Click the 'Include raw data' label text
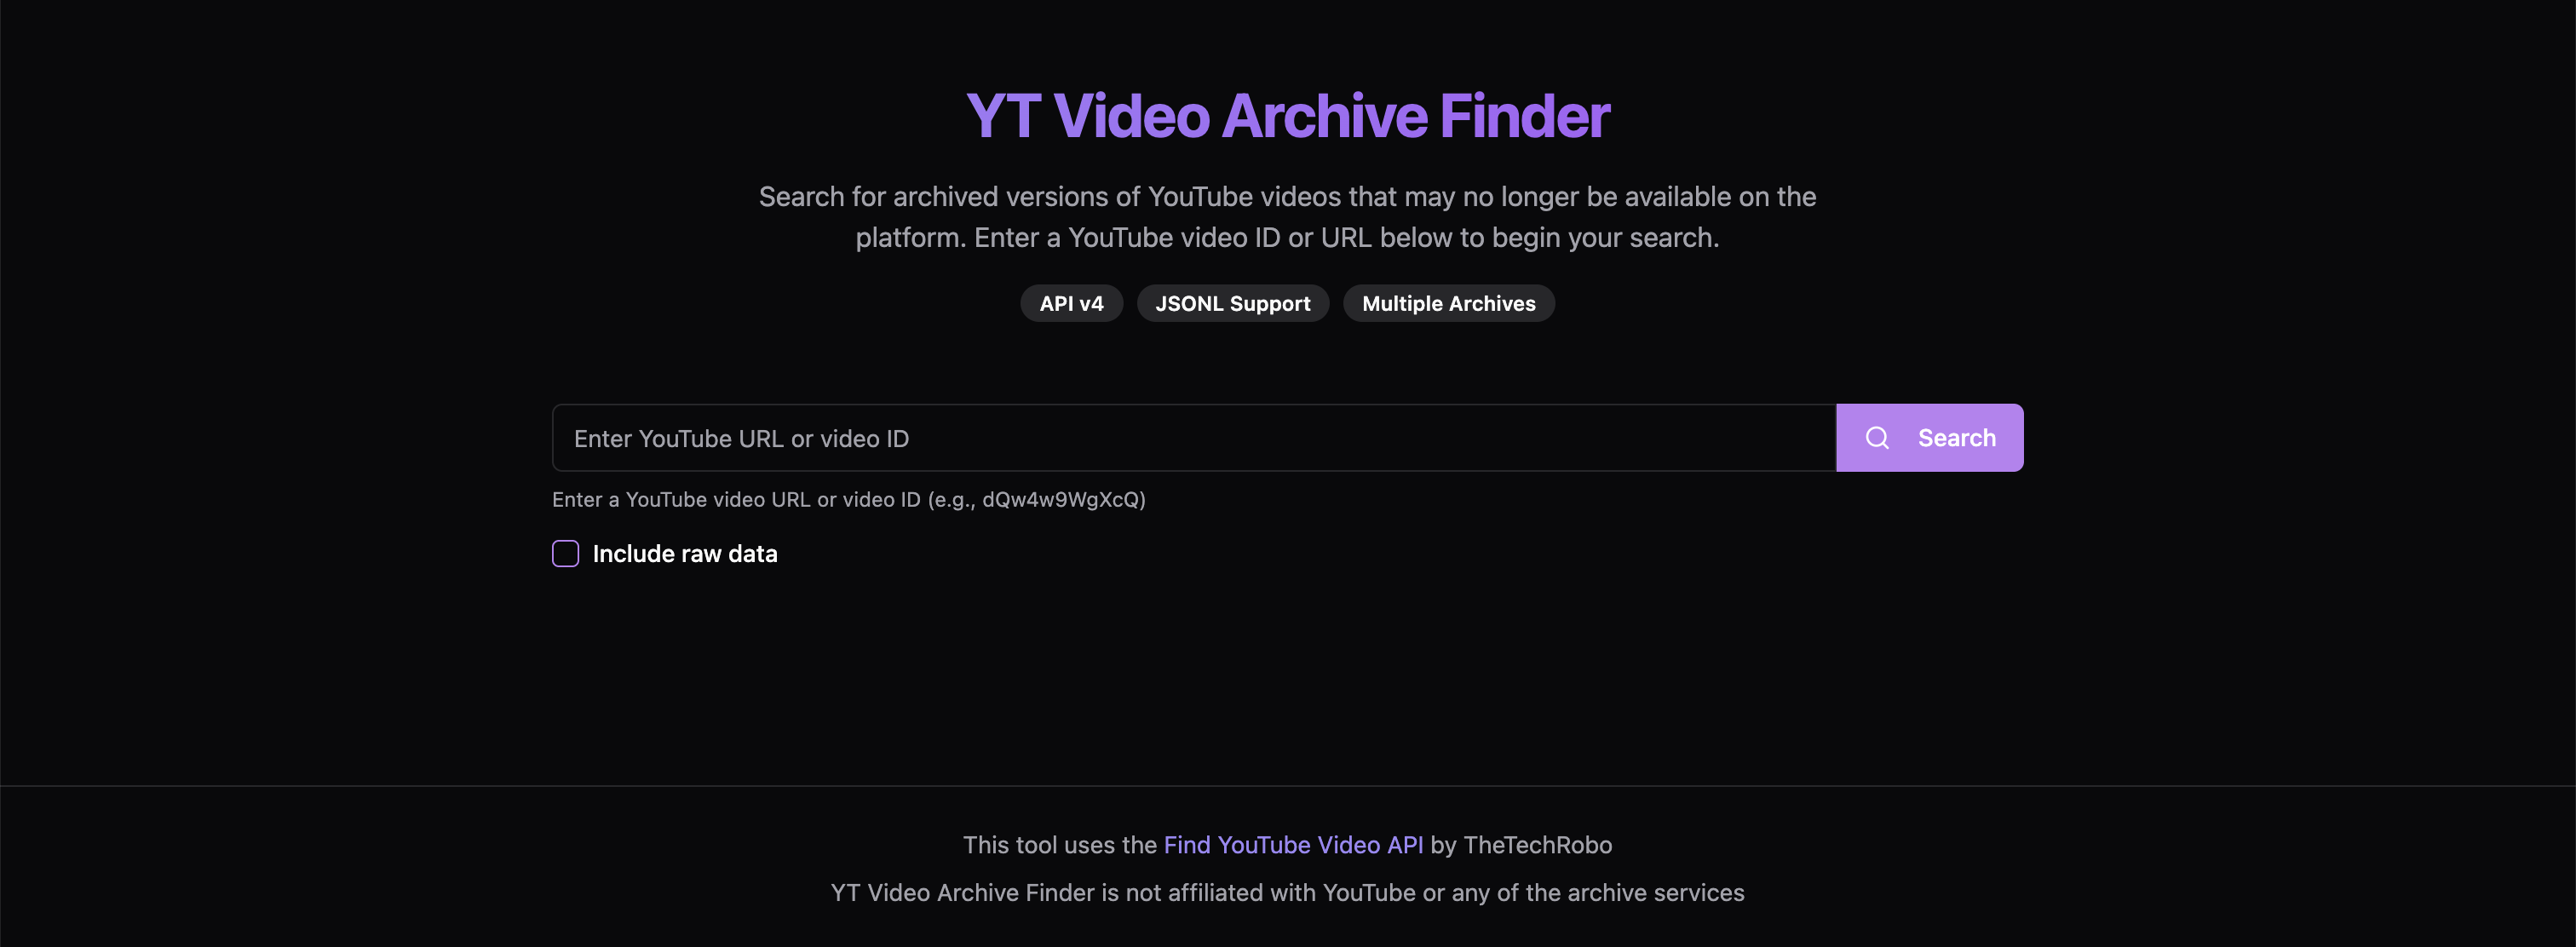This screenshot has width=2576, height=947. pyautogui.click(x=685, y=554)
